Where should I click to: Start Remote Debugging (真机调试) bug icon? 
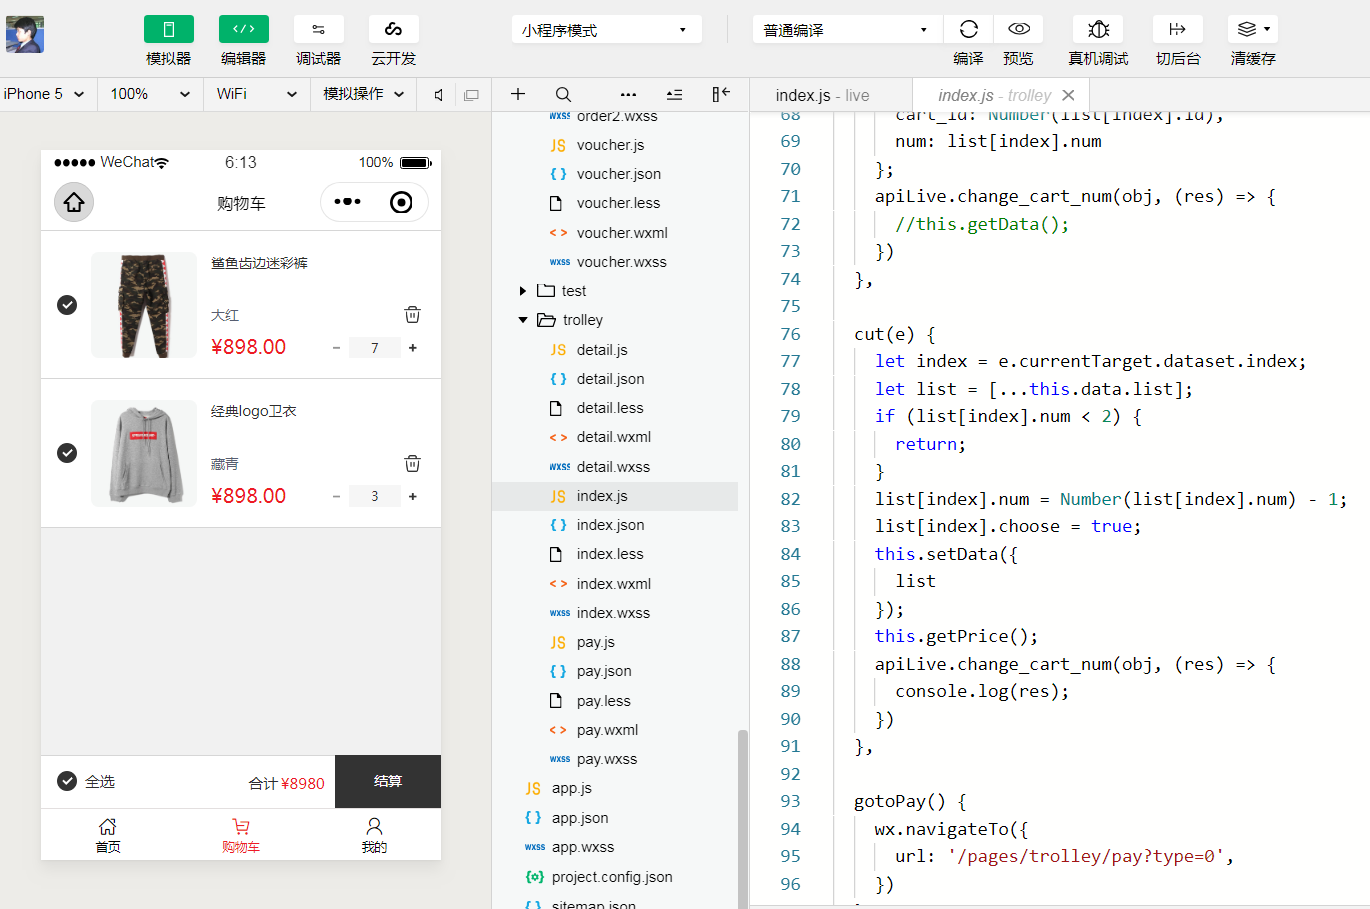[x=1098, y=30]
